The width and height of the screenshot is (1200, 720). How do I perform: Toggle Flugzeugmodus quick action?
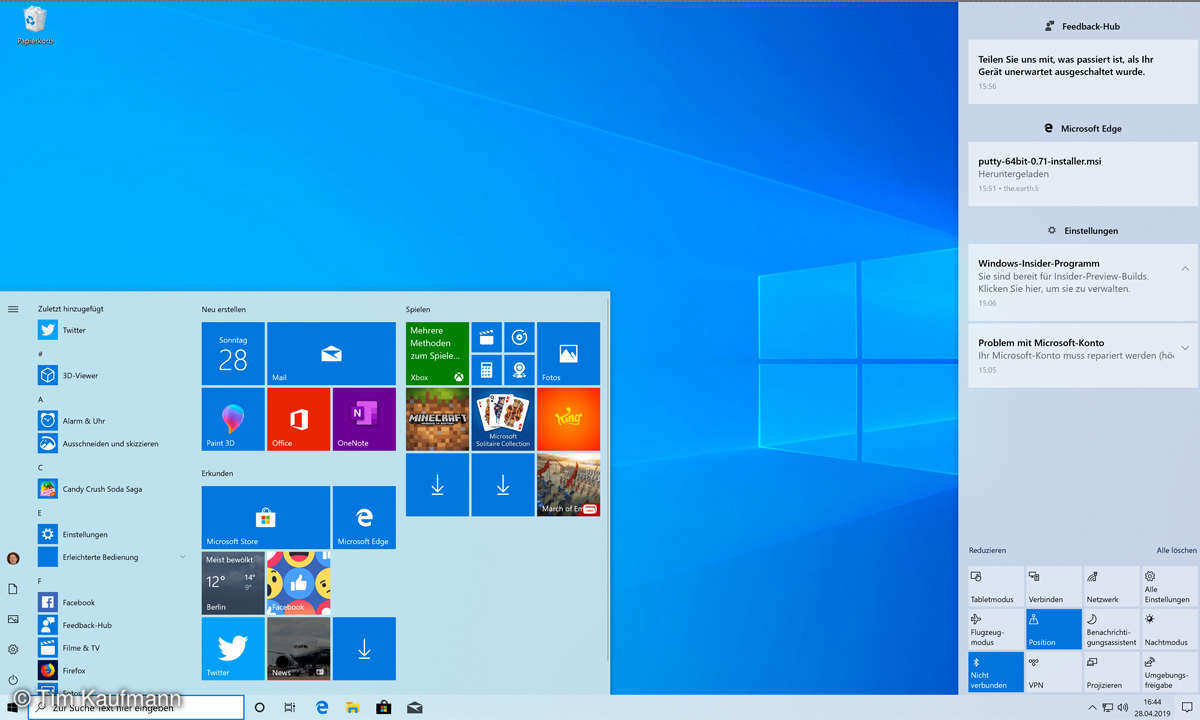point(996,629)
